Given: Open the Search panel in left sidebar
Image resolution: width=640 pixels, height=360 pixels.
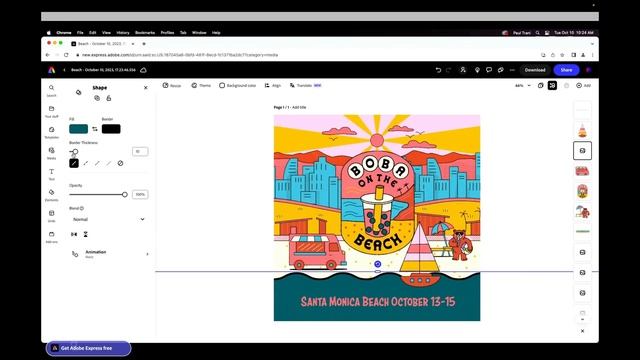Looking at the screenshot, I should [51, 91].
